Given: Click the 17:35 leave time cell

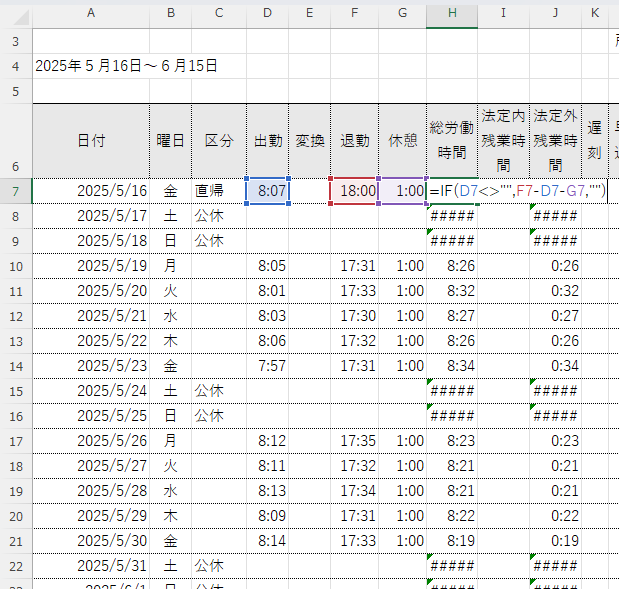Looking at the screenshot, I should (354, 440).
